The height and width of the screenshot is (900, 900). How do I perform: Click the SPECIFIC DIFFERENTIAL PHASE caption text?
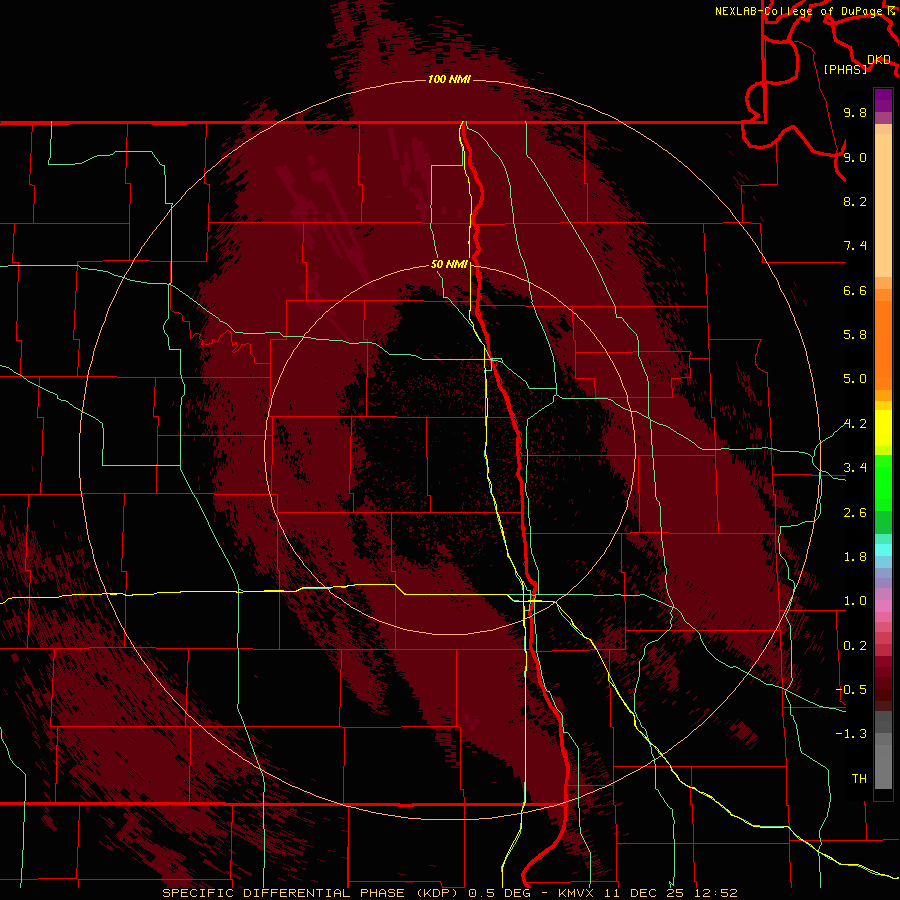pyautogui.click(x=282, y=893)
